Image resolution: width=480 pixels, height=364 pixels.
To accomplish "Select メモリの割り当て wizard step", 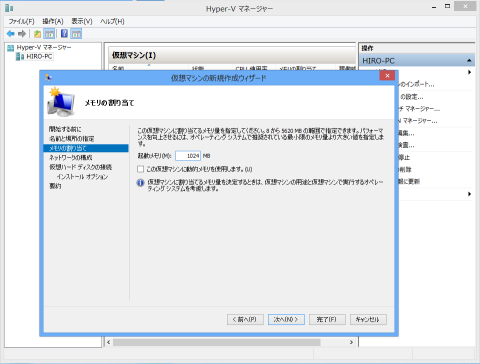I will [x=86, y=148].
